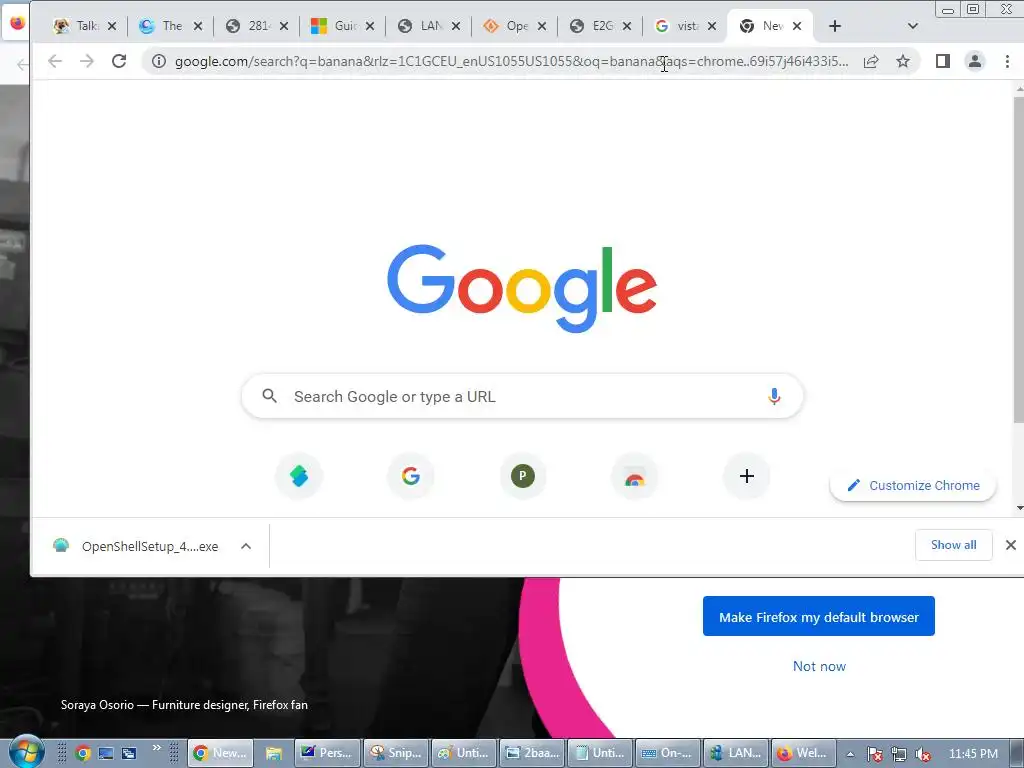Reload the current Chrome page

[119, 61]
